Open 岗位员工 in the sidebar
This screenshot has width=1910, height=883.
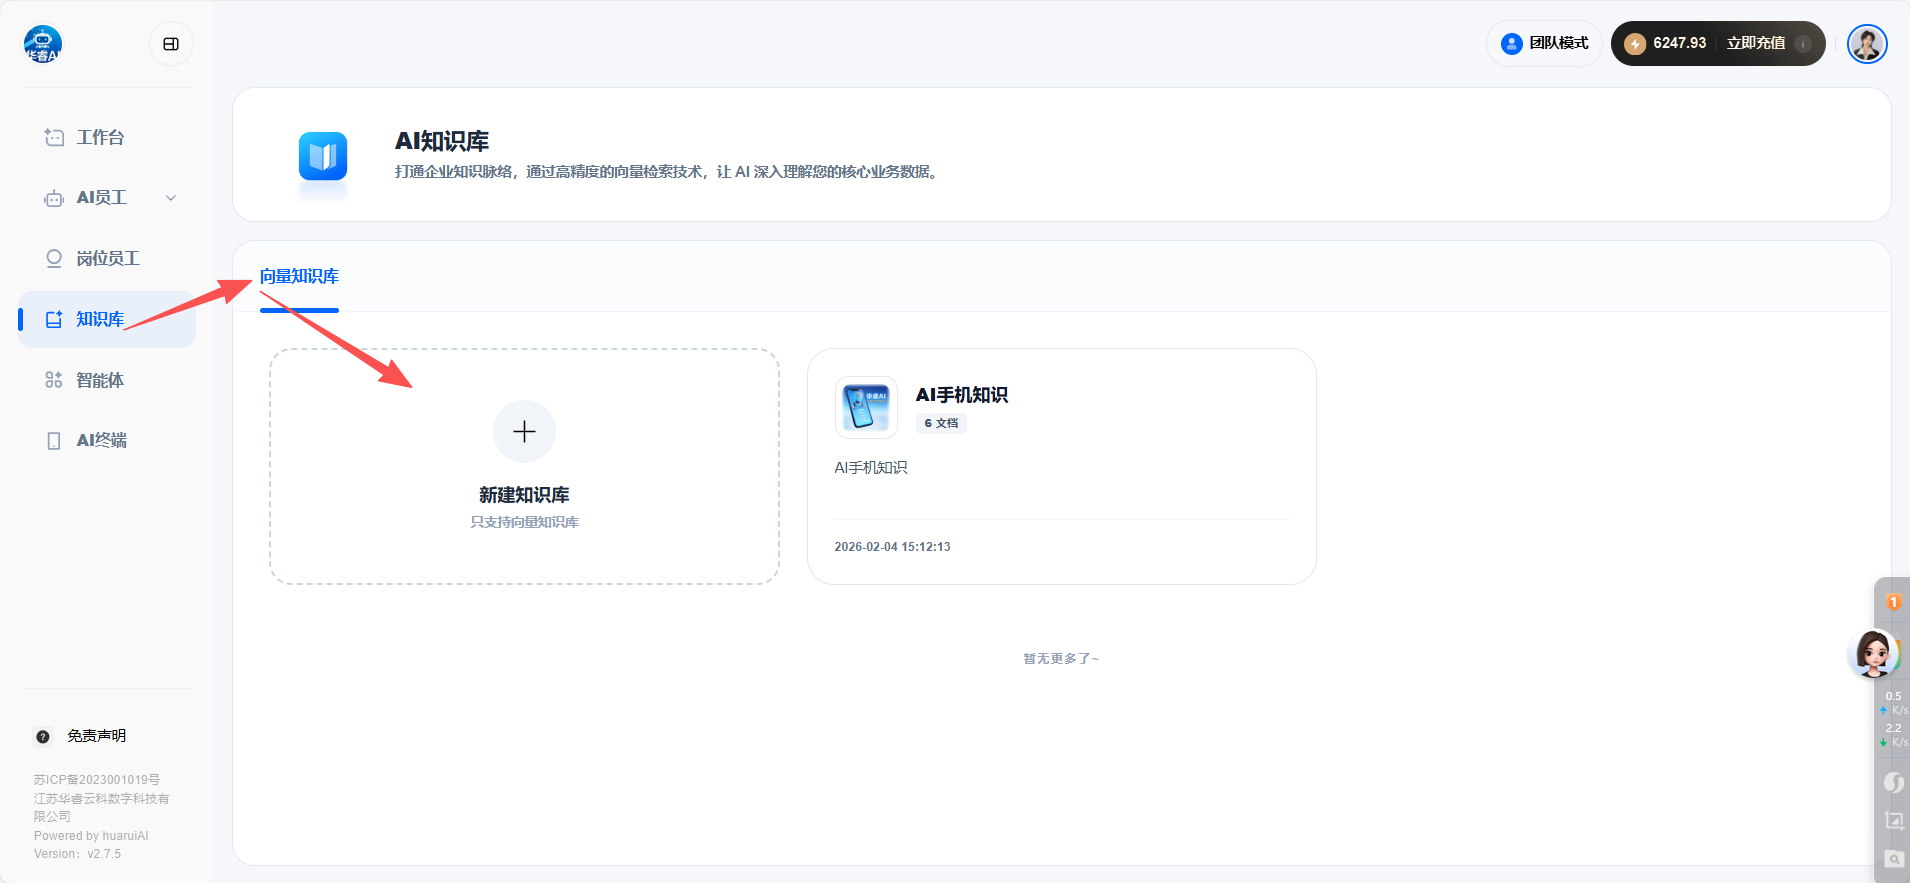107,259
